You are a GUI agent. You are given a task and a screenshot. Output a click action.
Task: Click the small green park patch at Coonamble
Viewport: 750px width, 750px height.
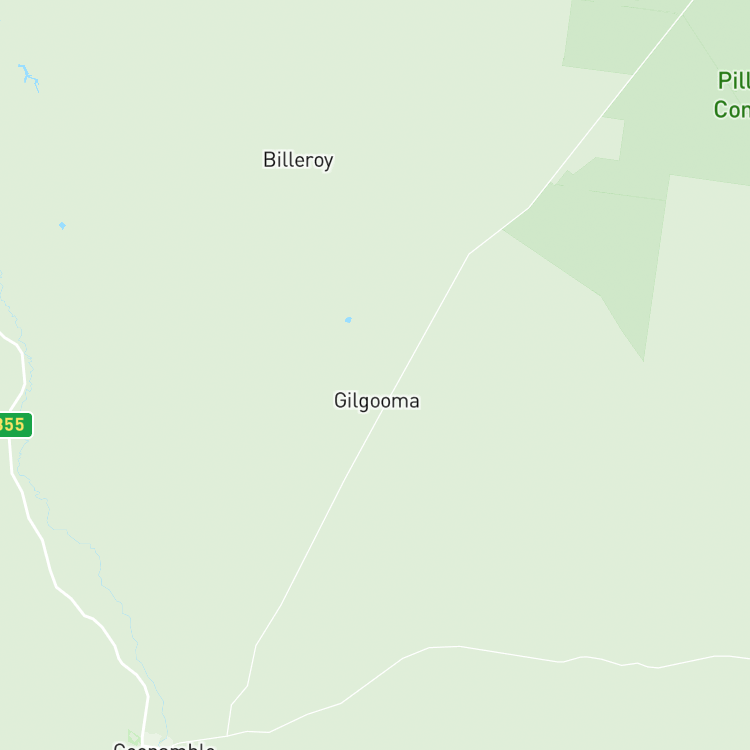(134, 737)
